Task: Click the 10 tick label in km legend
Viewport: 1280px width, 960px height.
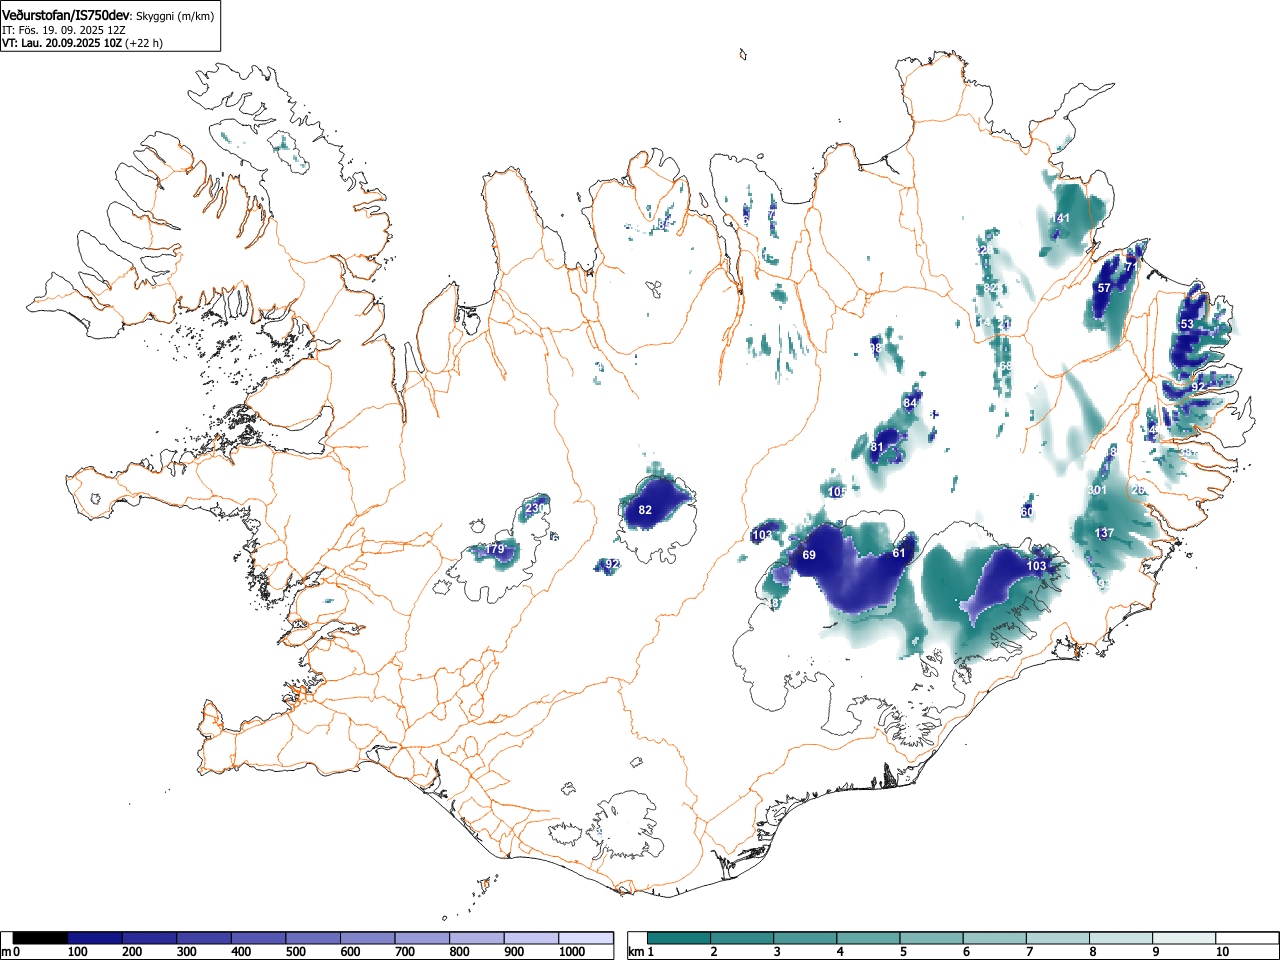Action: click(x=1222, y=952)
